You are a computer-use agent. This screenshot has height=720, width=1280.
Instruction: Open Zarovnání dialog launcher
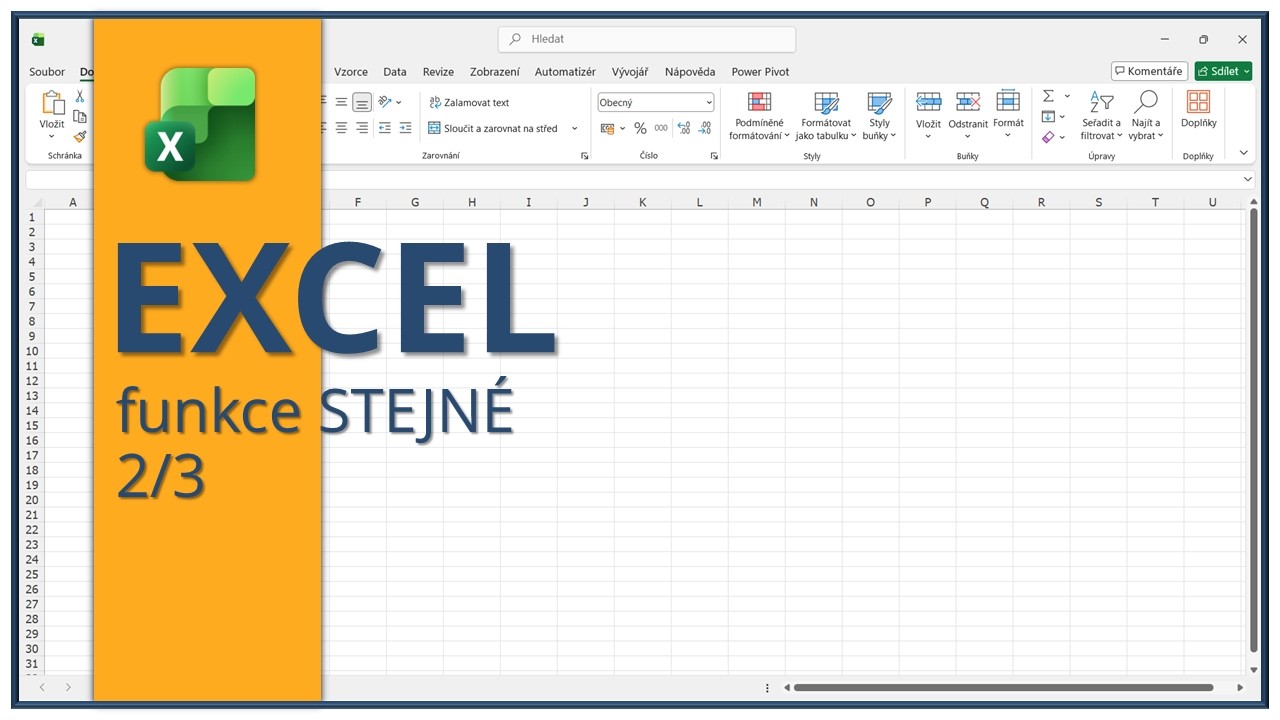coord(584,156)
